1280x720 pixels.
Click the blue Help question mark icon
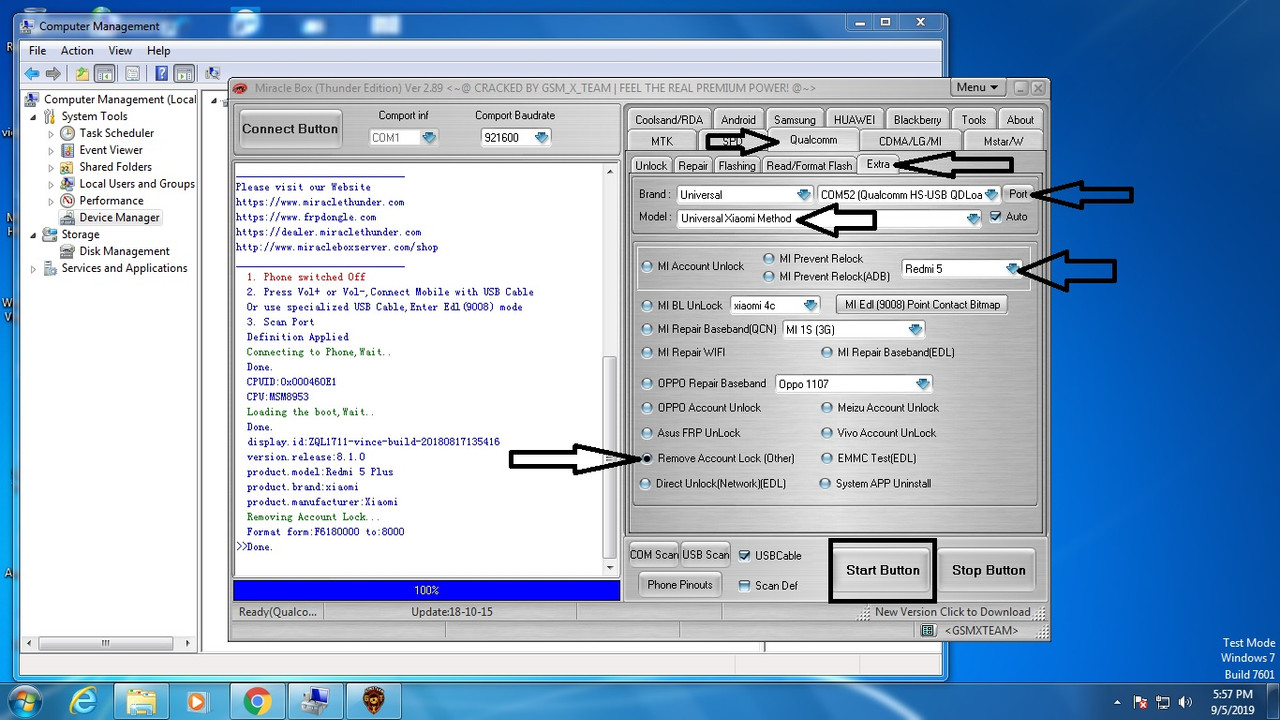[161, 73]
